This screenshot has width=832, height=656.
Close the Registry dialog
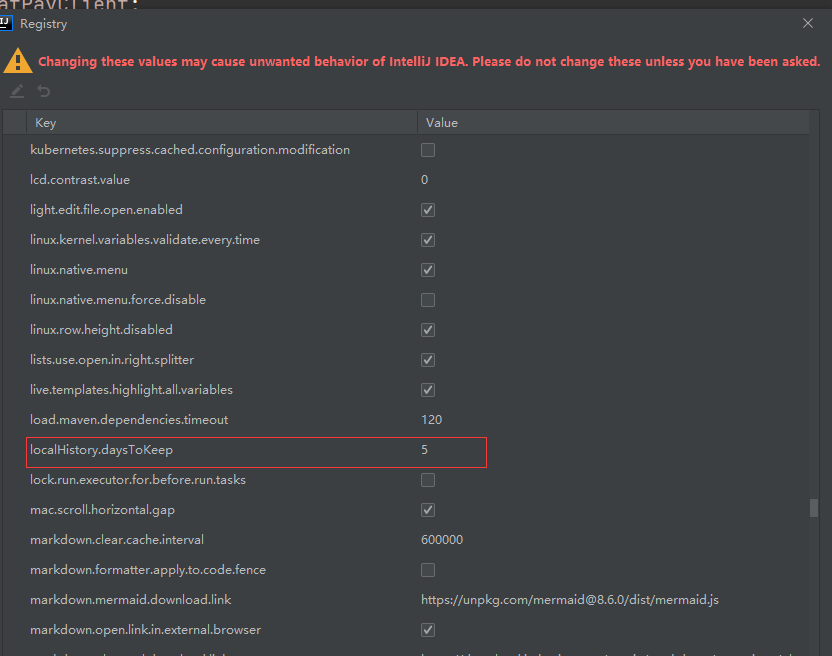[x=808, y=23]
